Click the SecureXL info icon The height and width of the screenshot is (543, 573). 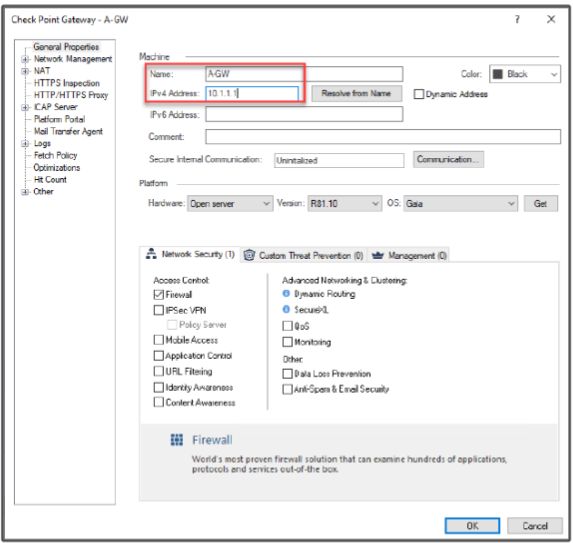point(286,310)
